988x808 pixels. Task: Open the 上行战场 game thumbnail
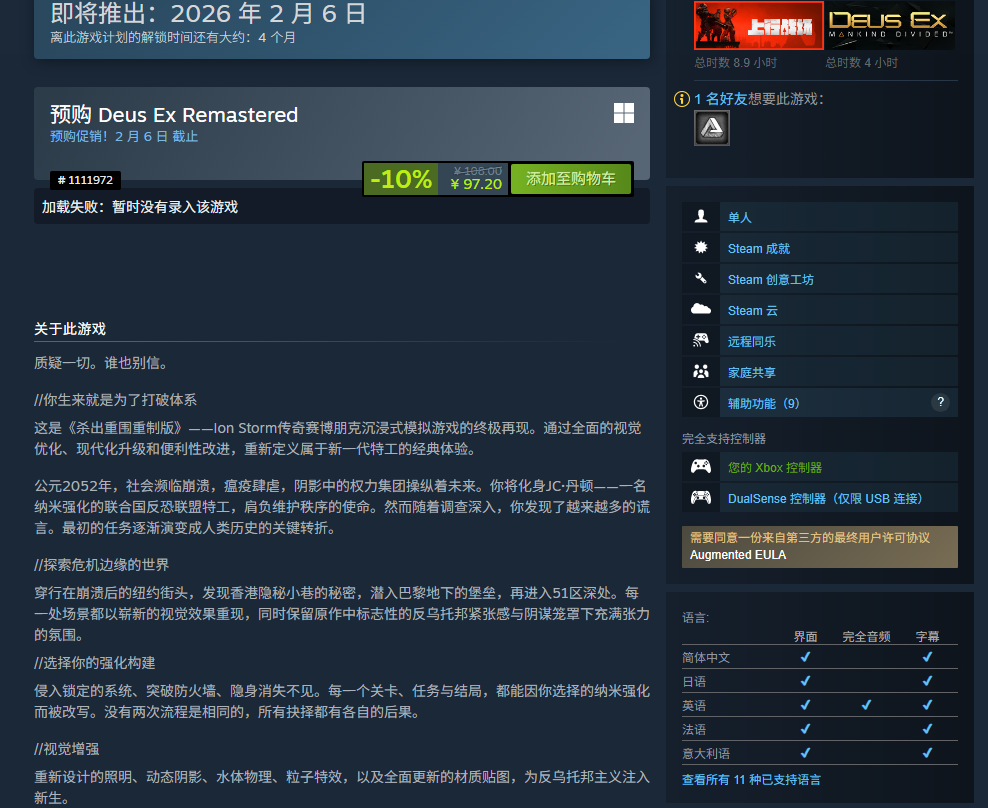759,25
